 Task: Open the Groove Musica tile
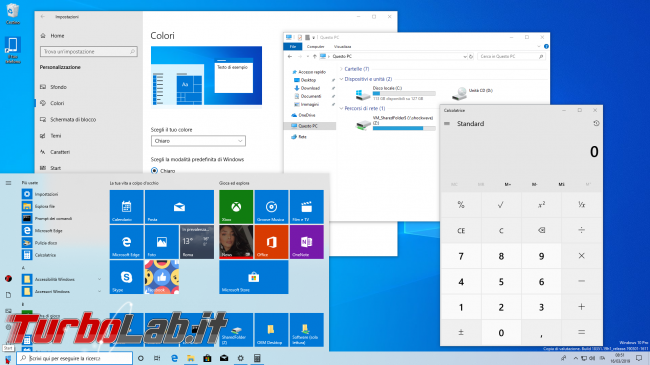coord(271,207)
